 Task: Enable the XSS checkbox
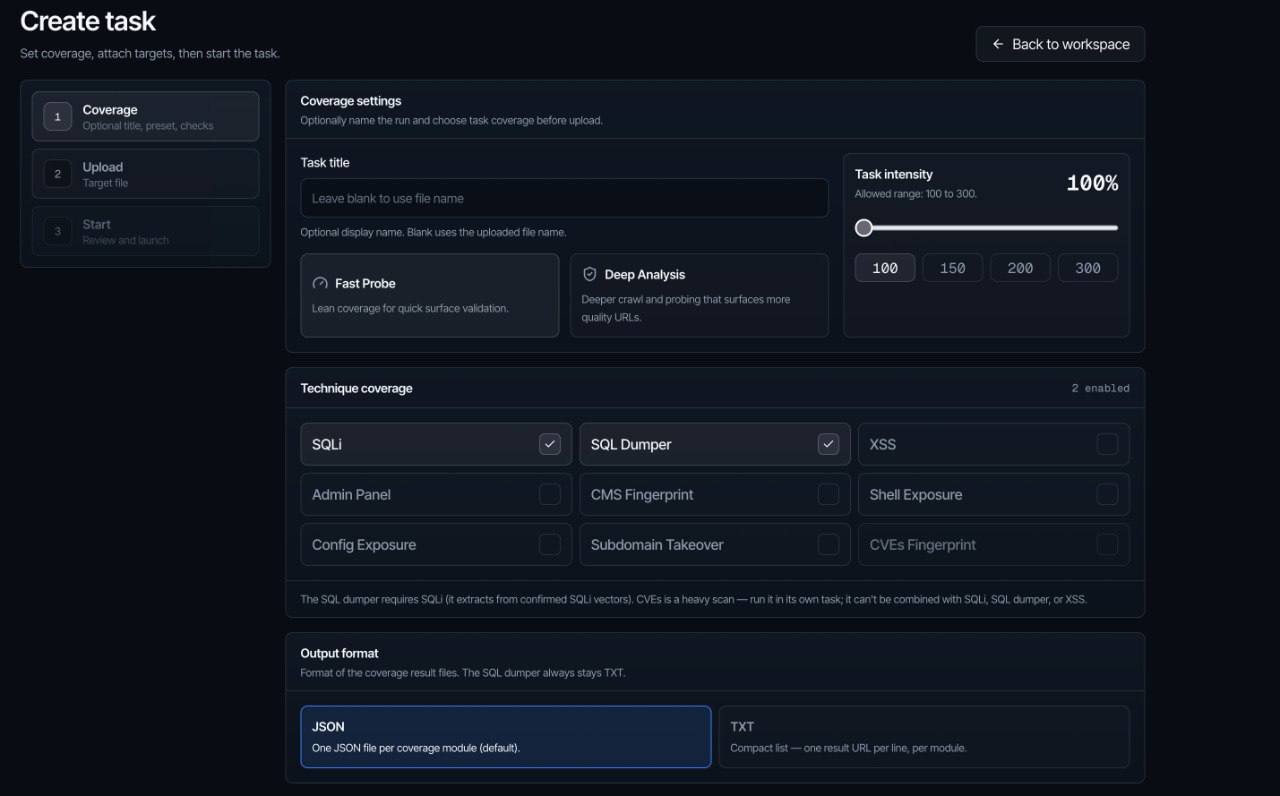point(1107,444)
